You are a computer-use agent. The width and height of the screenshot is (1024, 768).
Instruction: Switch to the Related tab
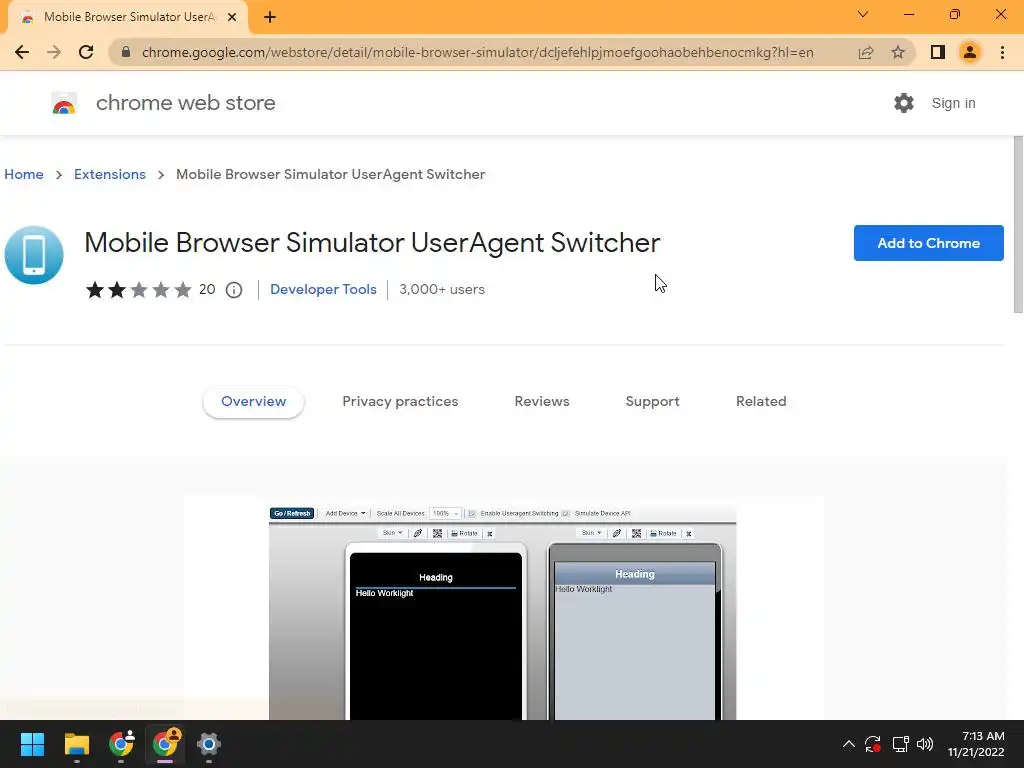[x=761, y=402]
